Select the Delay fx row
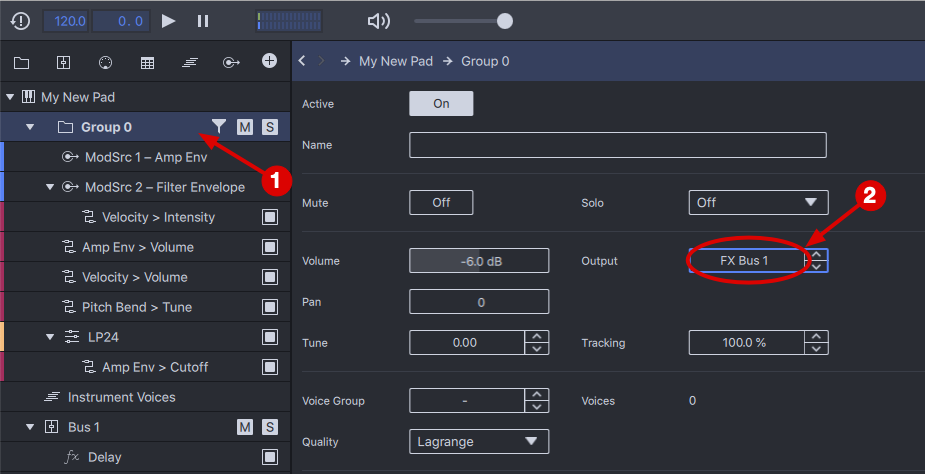 tap(145, 457)
